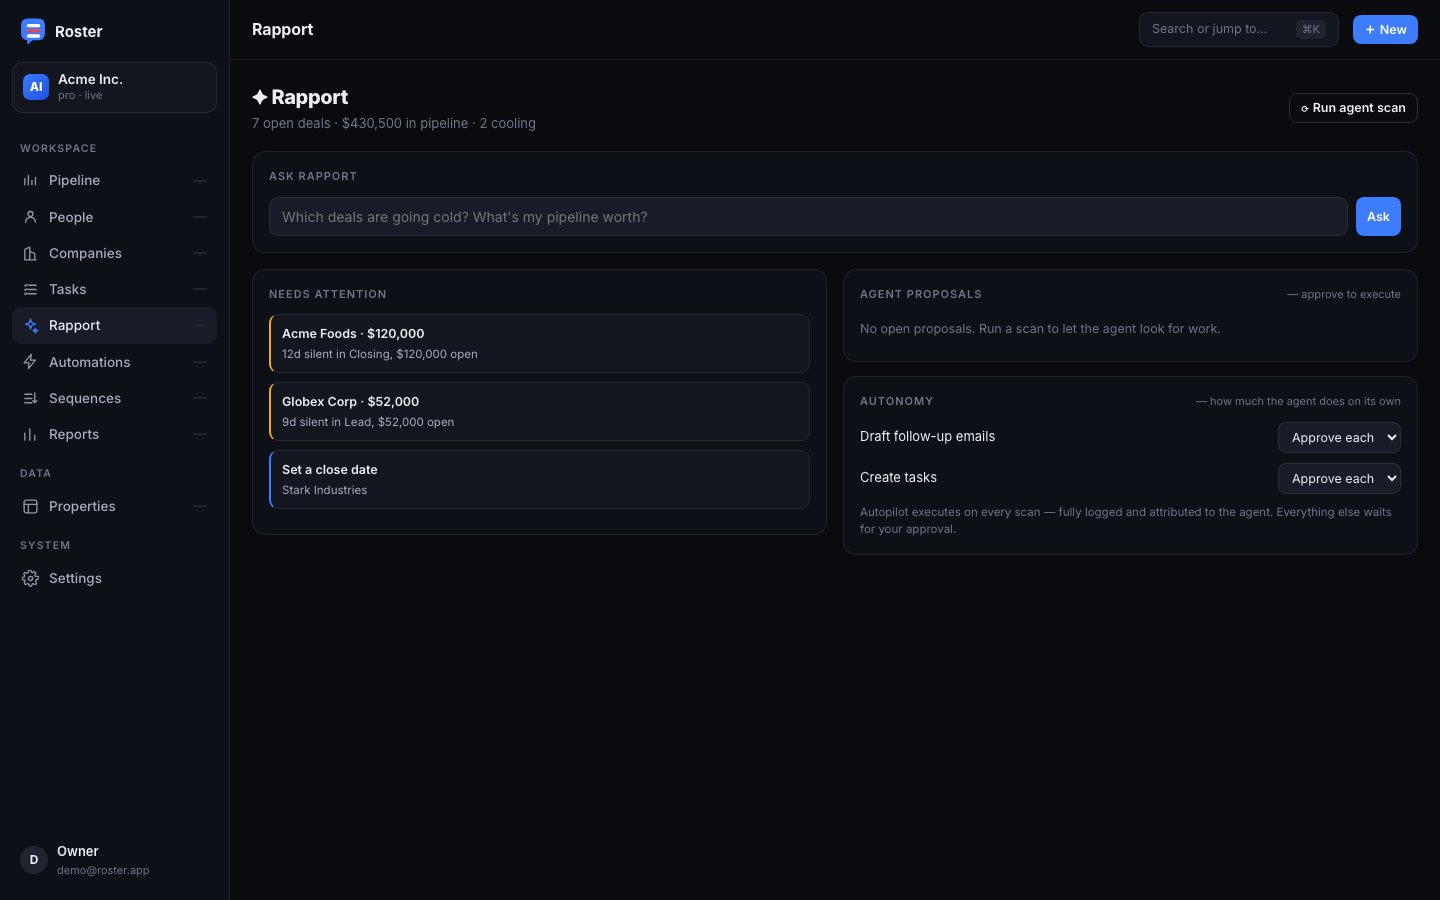Click the demo@roster.app account email
This screenshot has width=1440, height=900.
[x=103, y=870]
